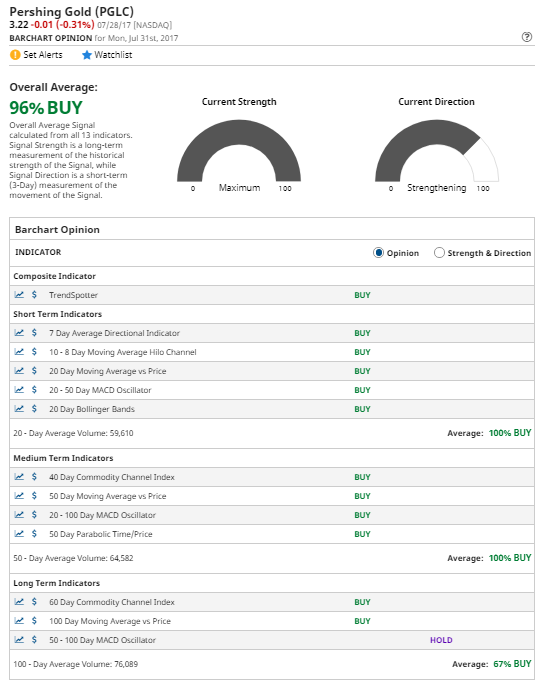Click 100 - Day Average Volume: 76,089

tap(76, 664)
